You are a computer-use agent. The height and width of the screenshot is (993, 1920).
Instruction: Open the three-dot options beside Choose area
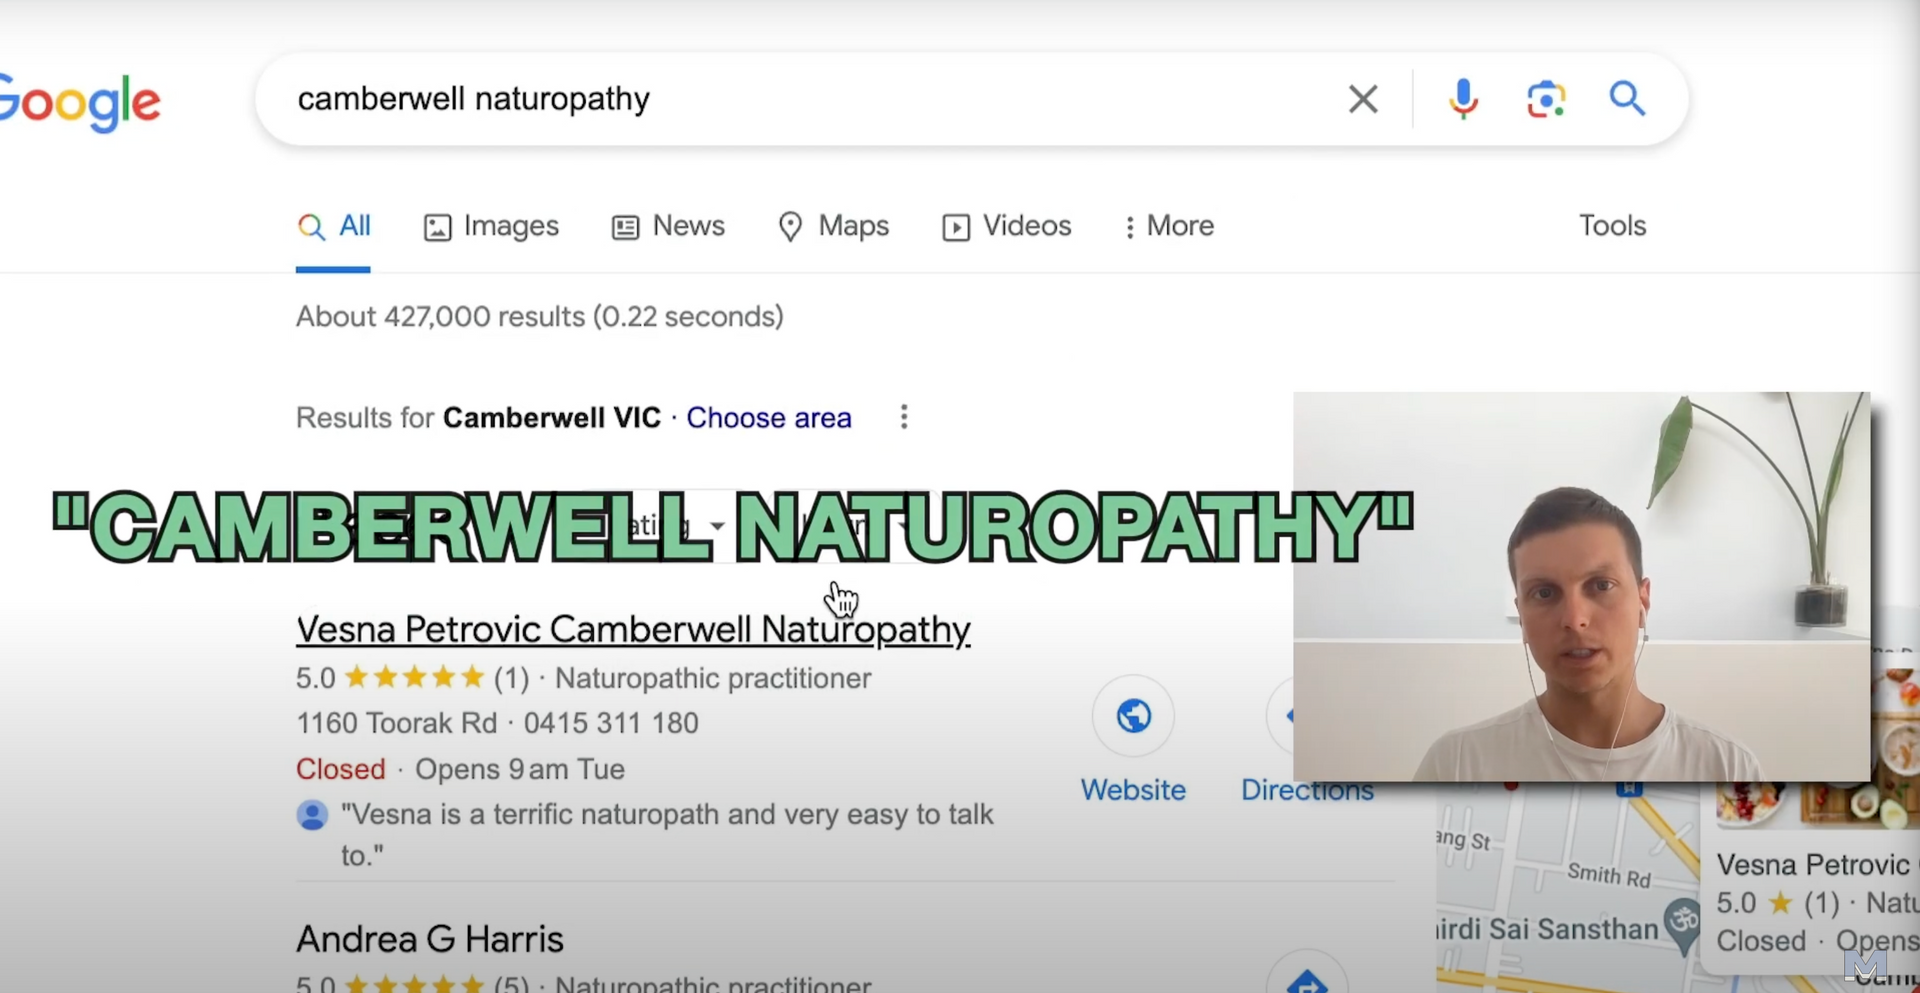[x=904, y=417]
